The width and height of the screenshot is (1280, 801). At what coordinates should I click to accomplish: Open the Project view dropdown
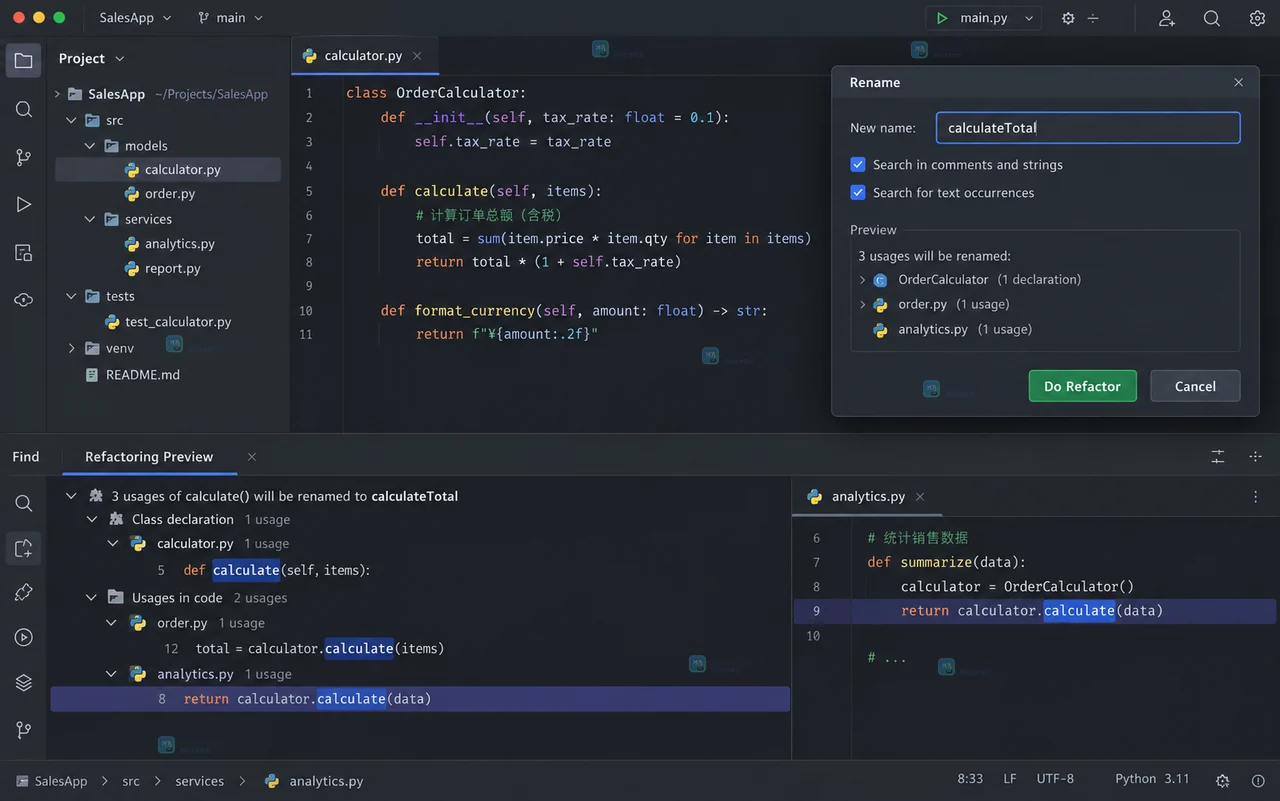92,59
